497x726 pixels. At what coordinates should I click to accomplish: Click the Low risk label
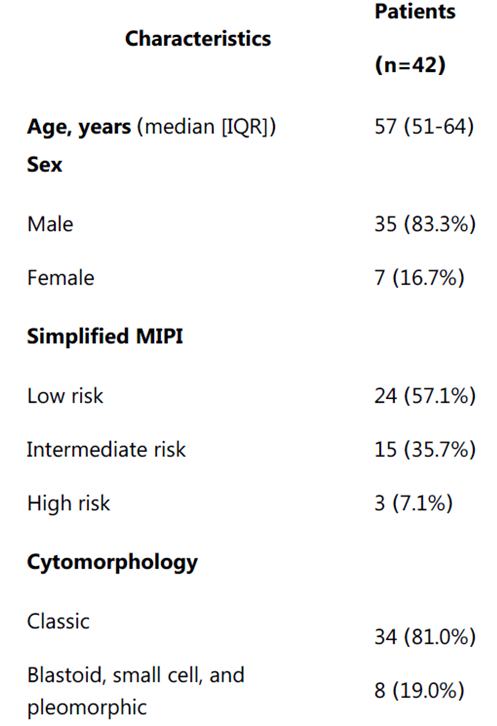coord(65,396)
